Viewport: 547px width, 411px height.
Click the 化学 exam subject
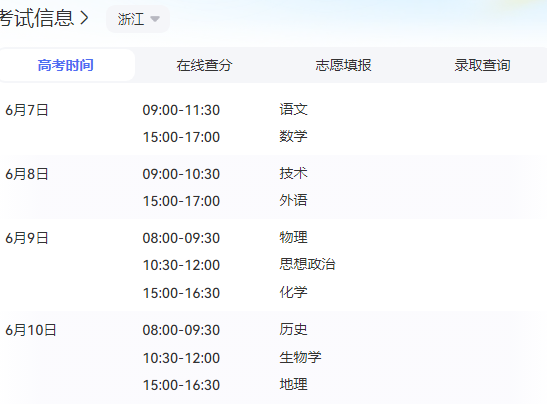pos(293,292)
